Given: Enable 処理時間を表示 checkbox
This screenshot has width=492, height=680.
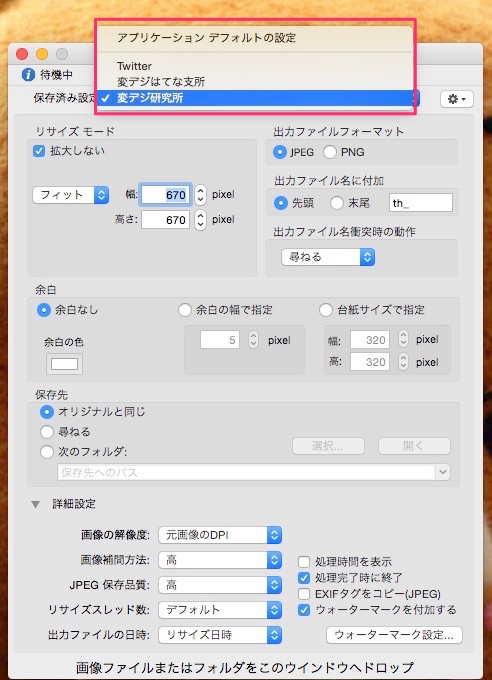Looking at the screenshot, I should [304, 562].
